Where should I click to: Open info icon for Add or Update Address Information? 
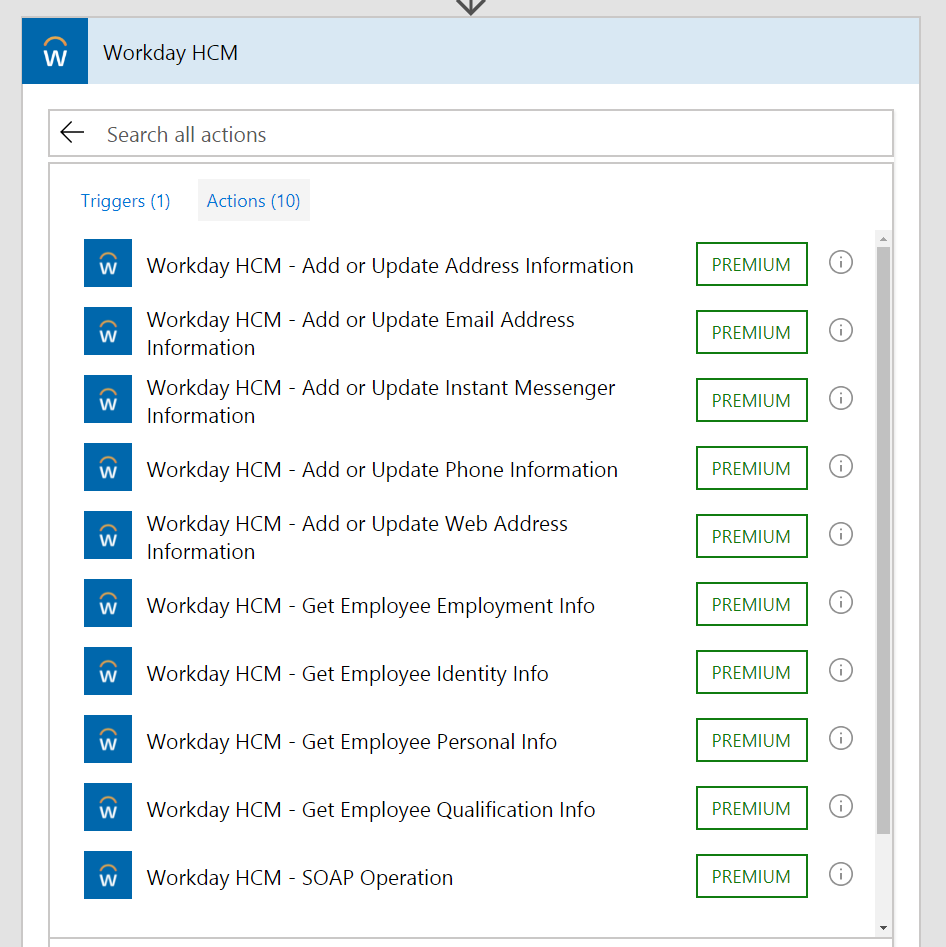(x=841, y=263)
